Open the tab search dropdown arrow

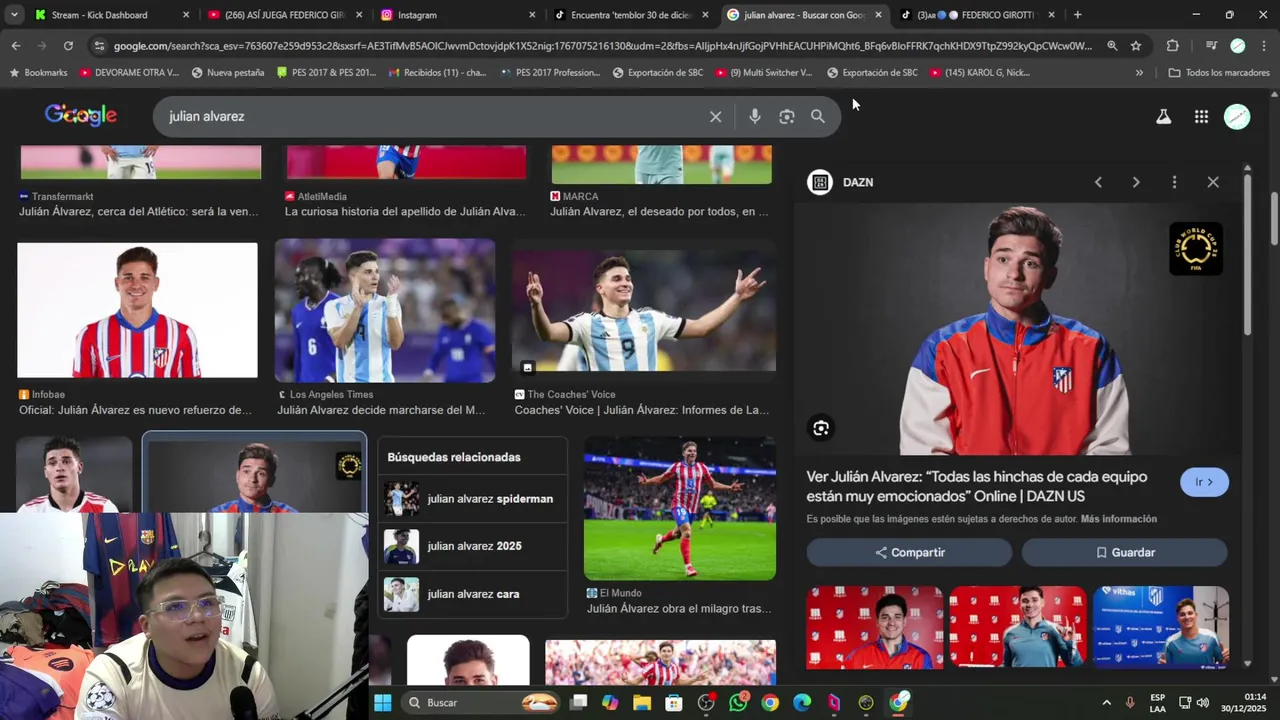14,15
